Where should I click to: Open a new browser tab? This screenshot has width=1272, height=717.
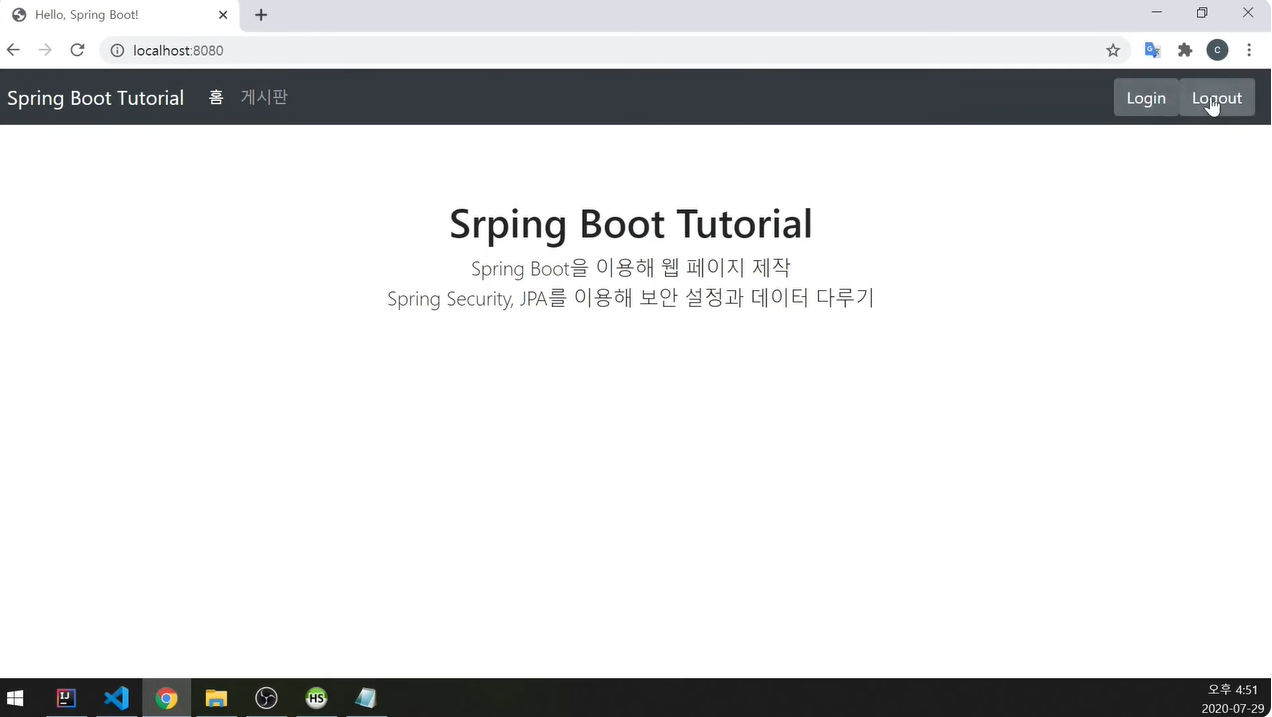pyautogui.click(x=261, y=15)
